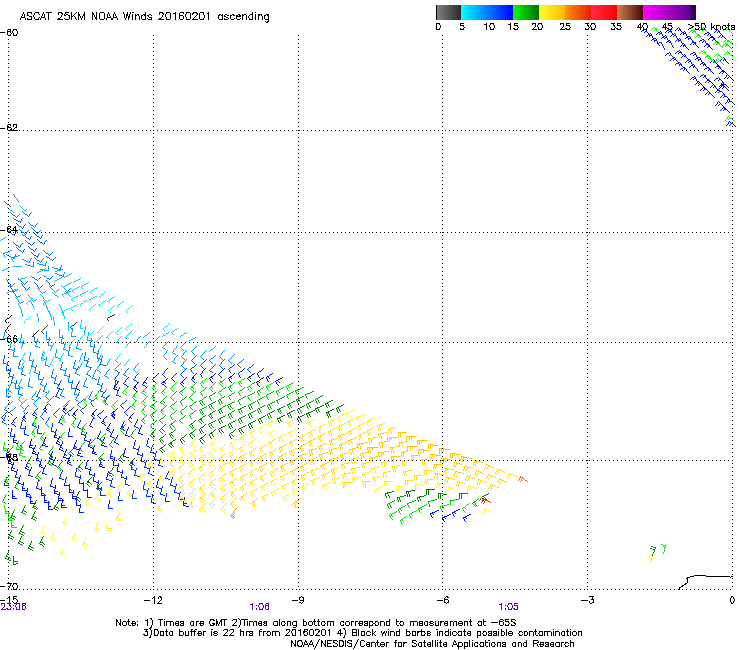The height and width of the screenshot is (650, 740).
Task: Click the legend tick label 10
Action: [x=489, y=27]
